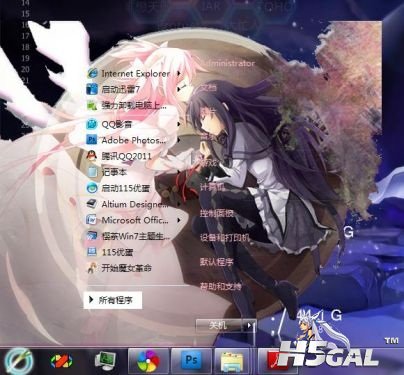The height and width of the screenshot is (375, 404).
Task: Show 所有程序 all programs list
Action: coord(113,300)
